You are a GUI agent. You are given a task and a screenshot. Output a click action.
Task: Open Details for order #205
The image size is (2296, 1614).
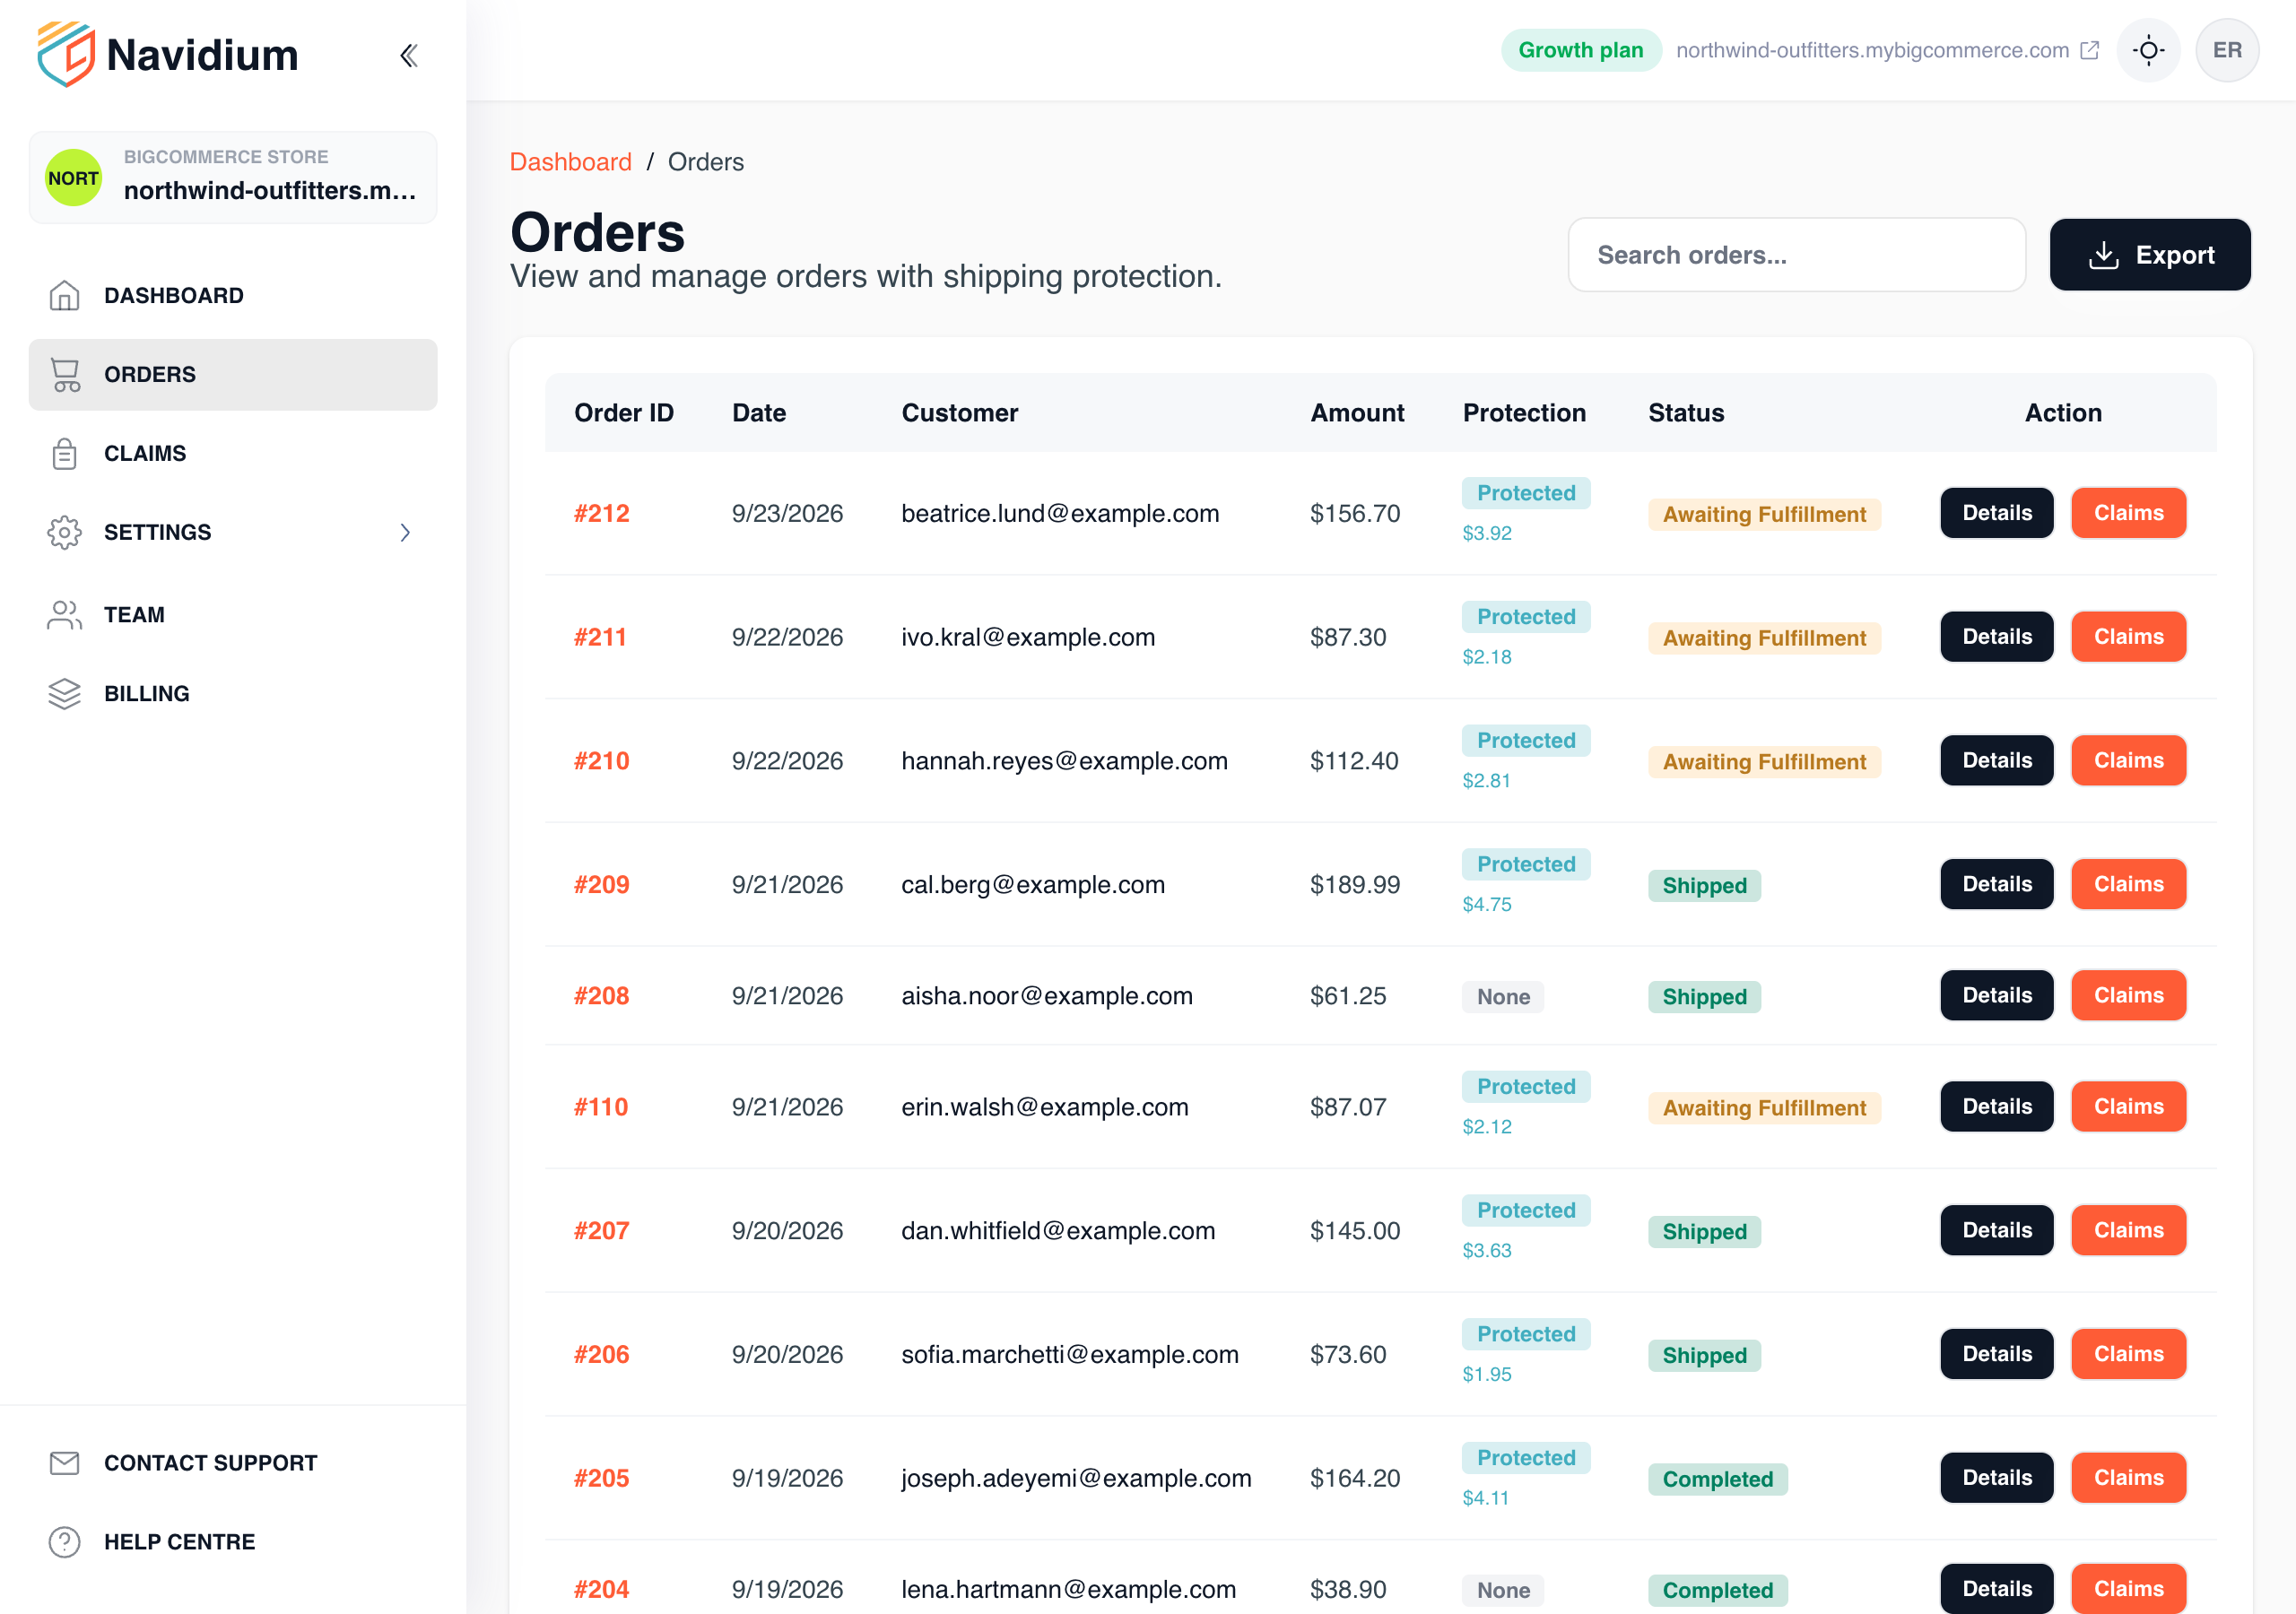coord(1997,1478)
